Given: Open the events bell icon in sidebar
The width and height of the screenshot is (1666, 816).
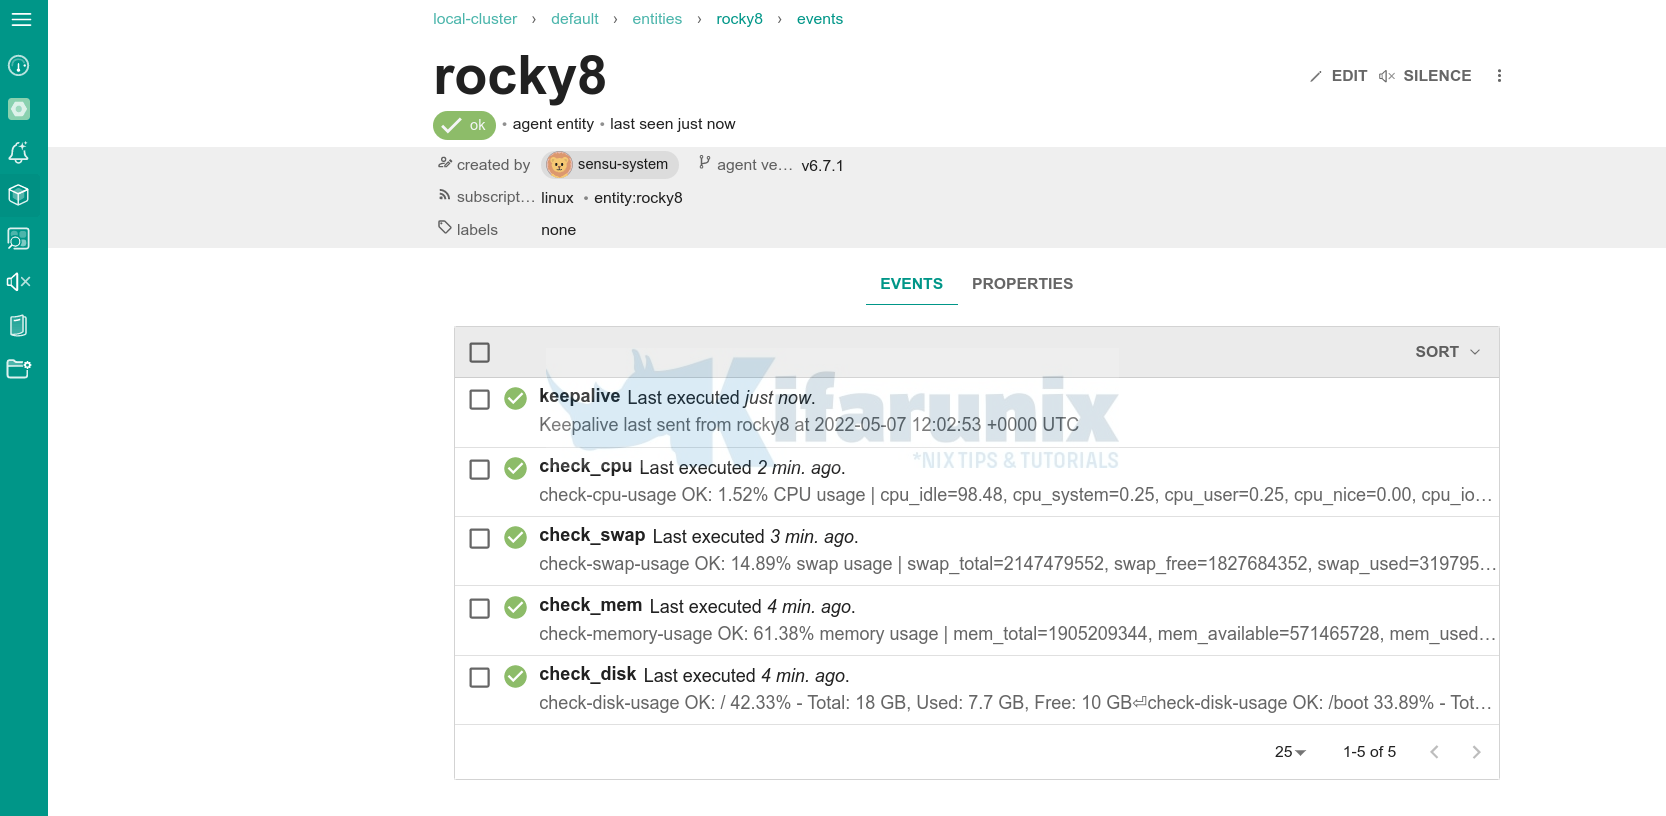Looking at the screenshot, I should click(19, 152).
